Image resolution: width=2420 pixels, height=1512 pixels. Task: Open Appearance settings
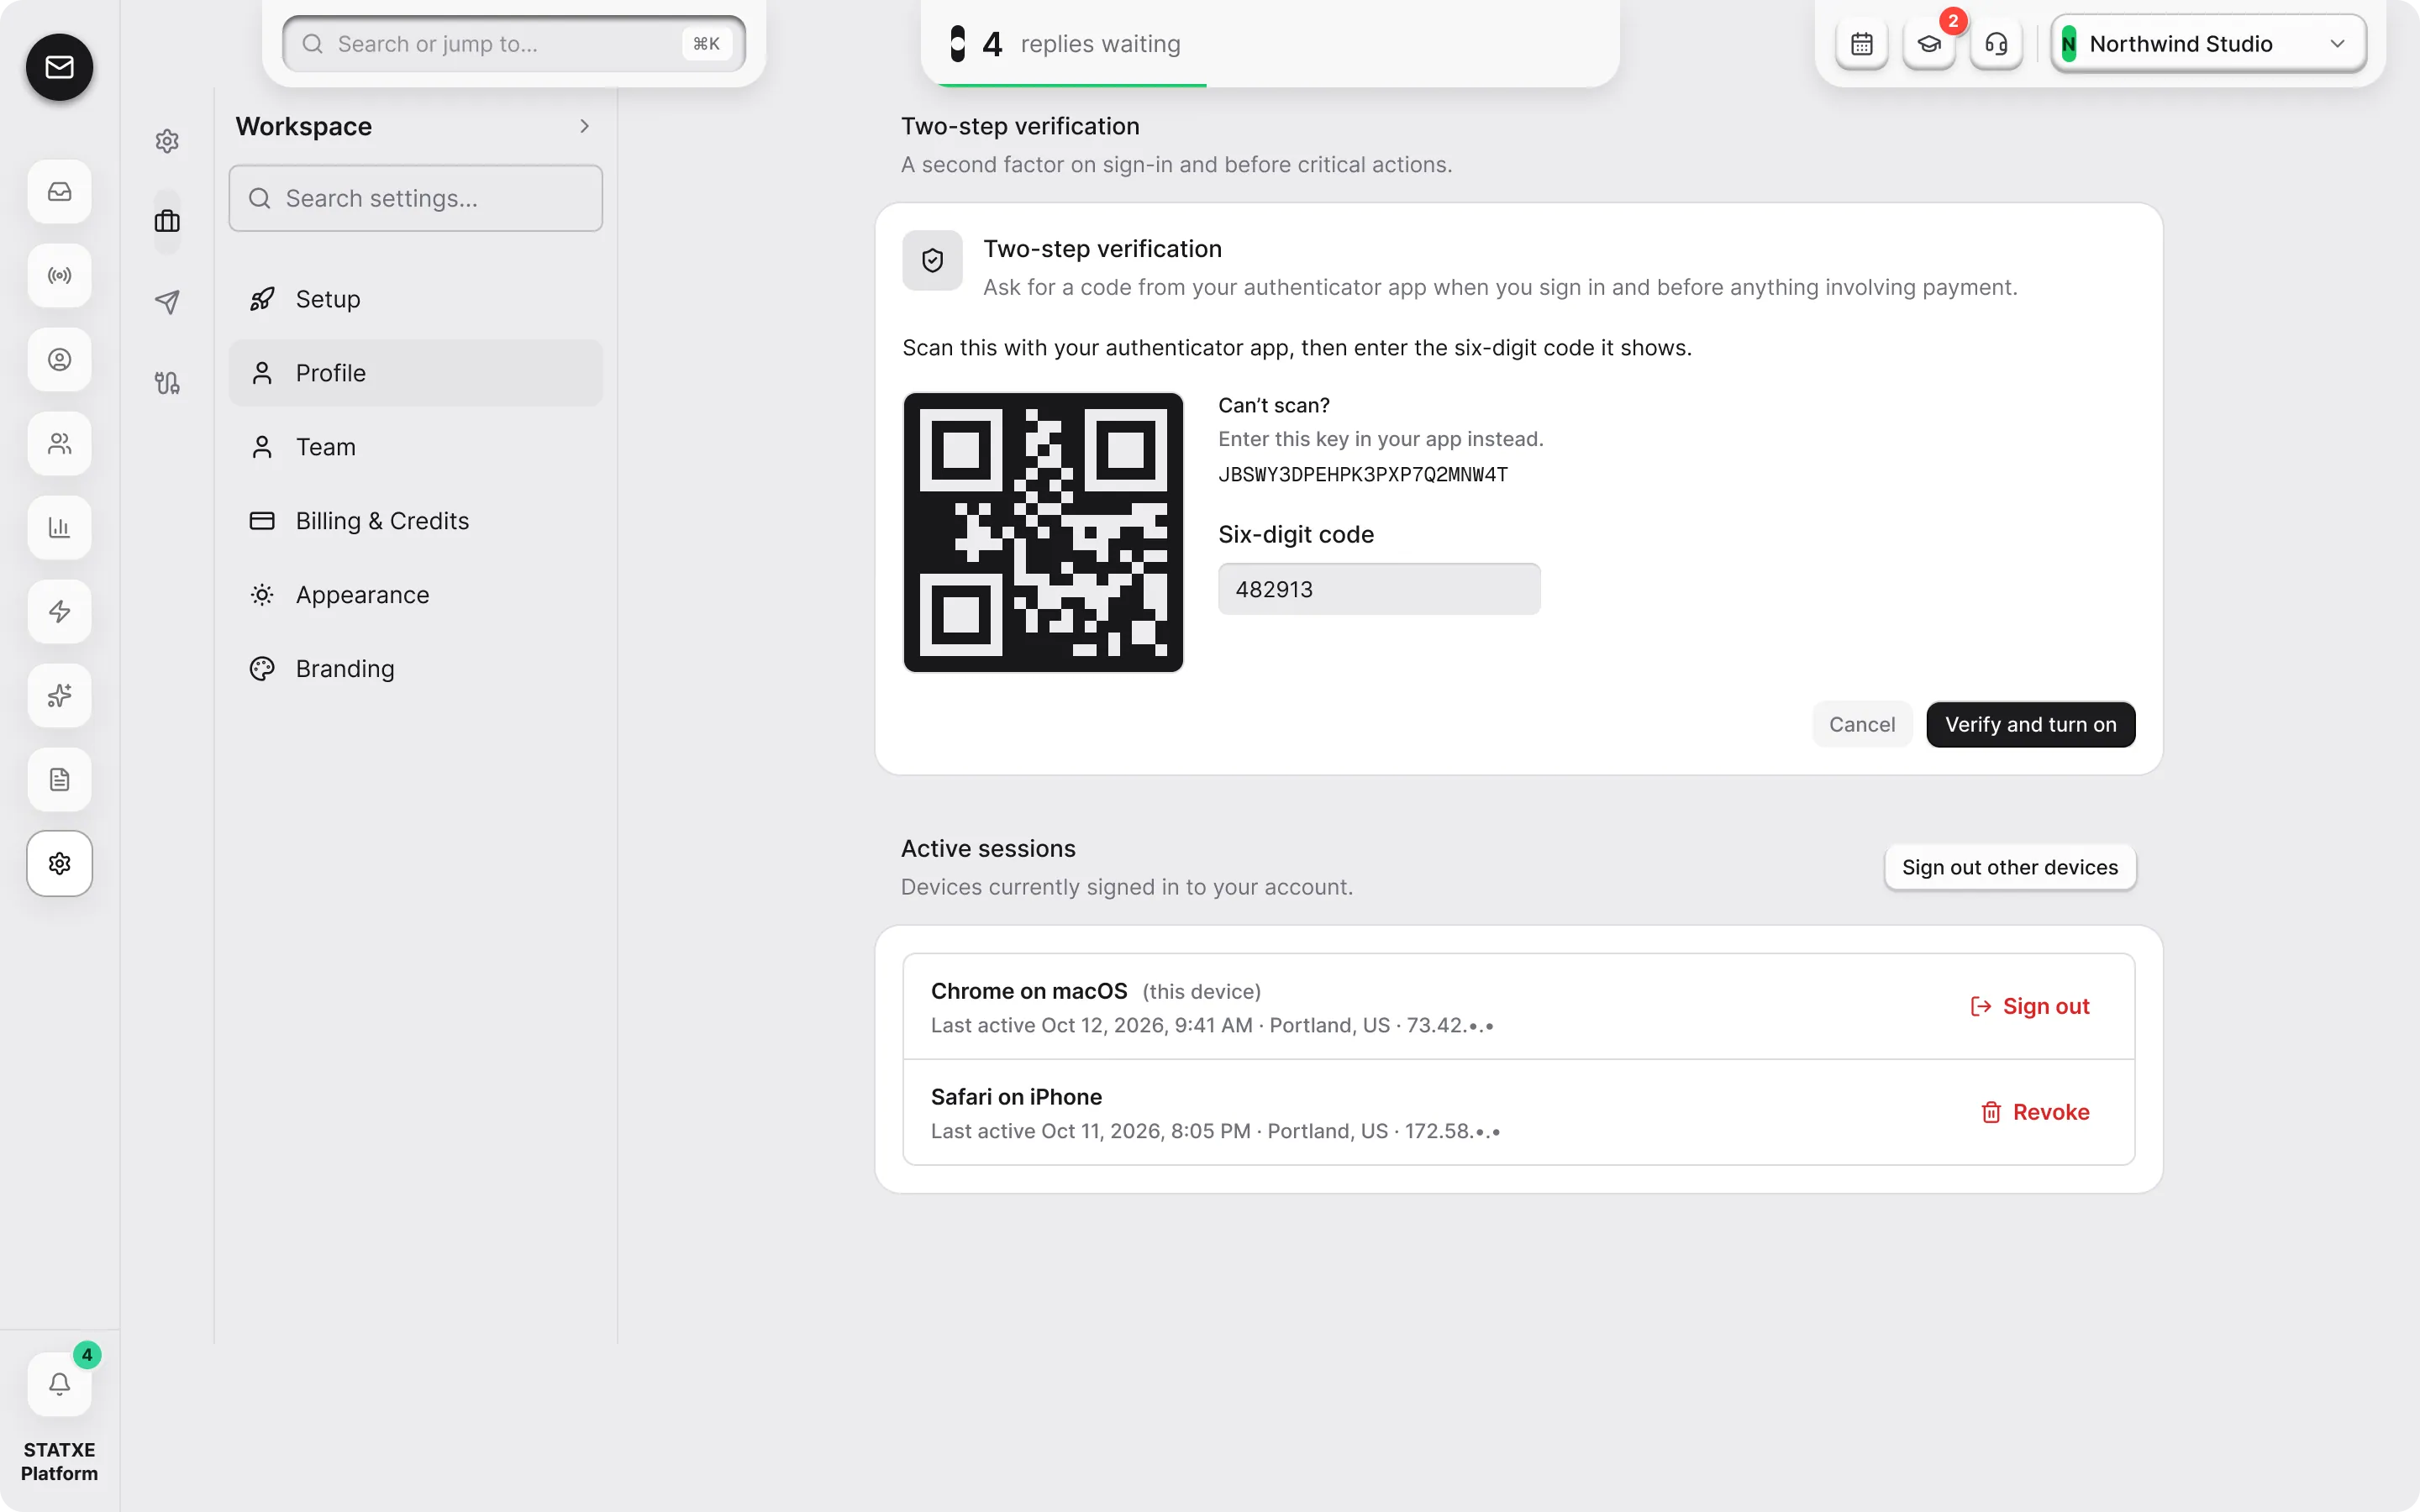[x=415, y=595]
